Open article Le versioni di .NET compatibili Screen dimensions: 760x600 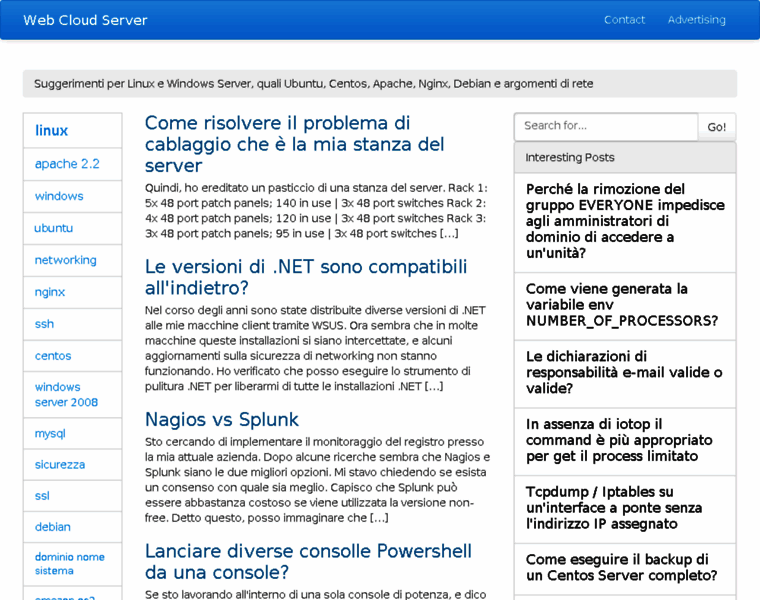(x=306, y=277)
